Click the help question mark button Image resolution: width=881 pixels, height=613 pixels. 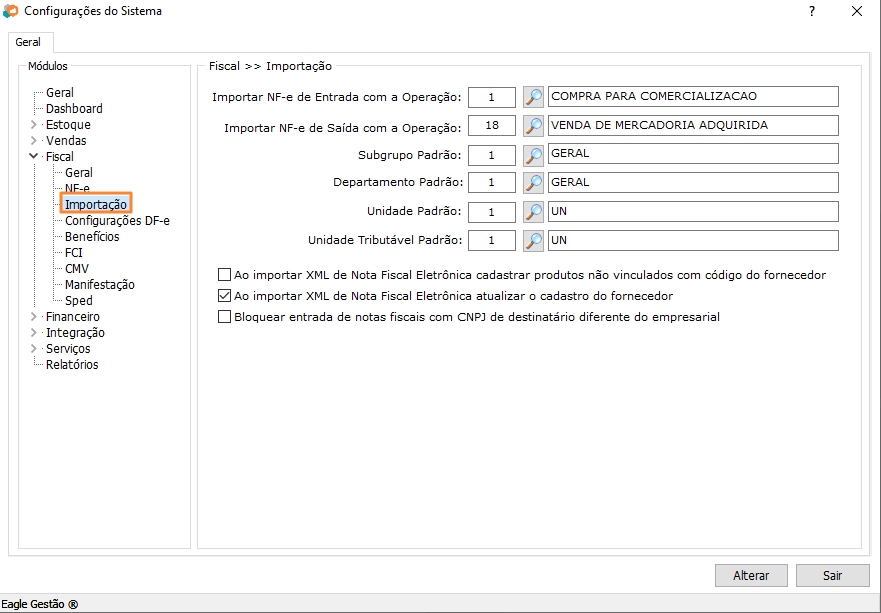click(812, 11)
